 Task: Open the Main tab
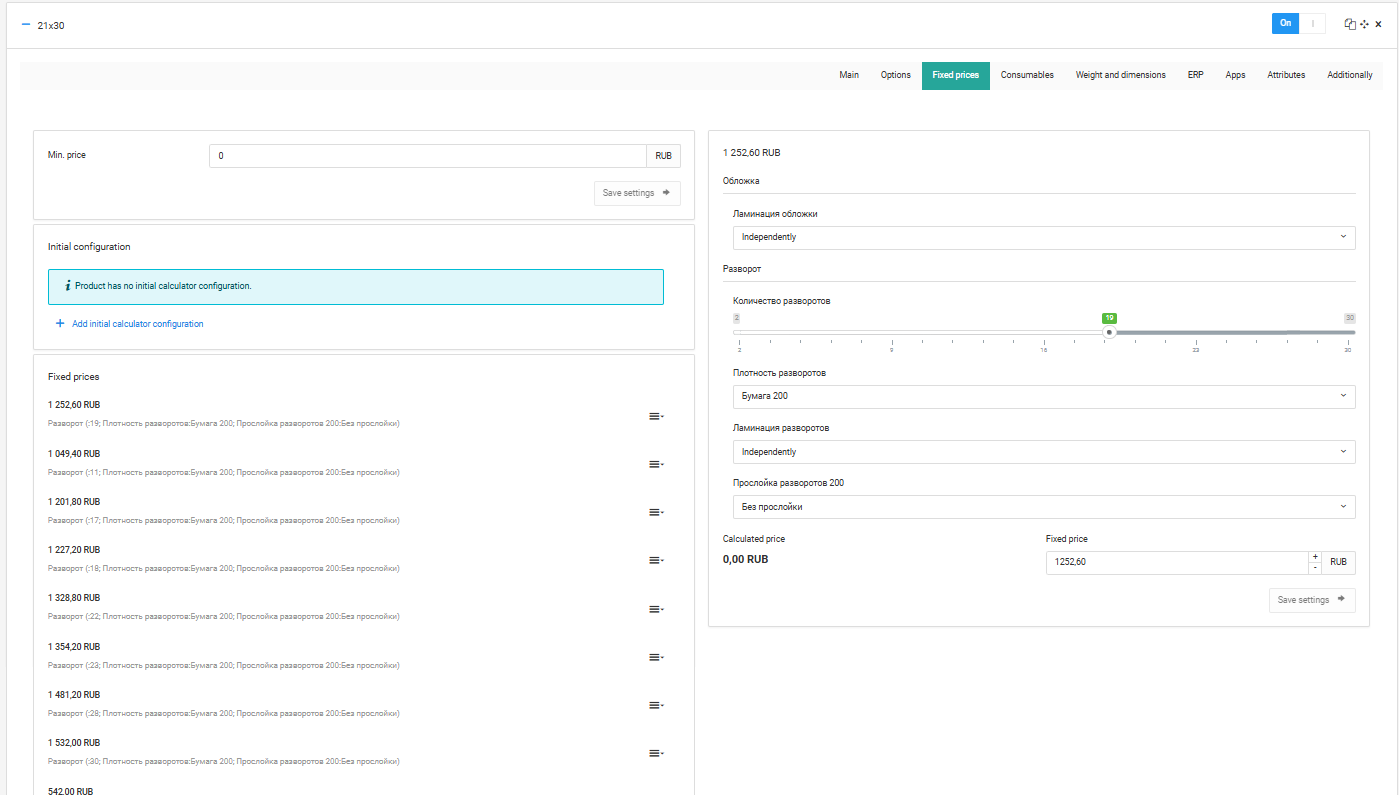coord(849,75)
